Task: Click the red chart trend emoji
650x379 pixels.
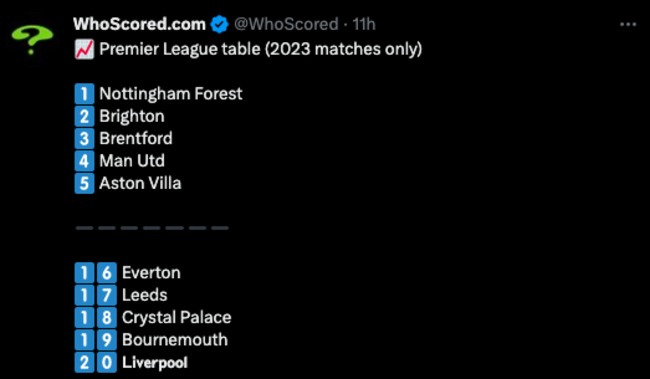Action: (85, 50)
